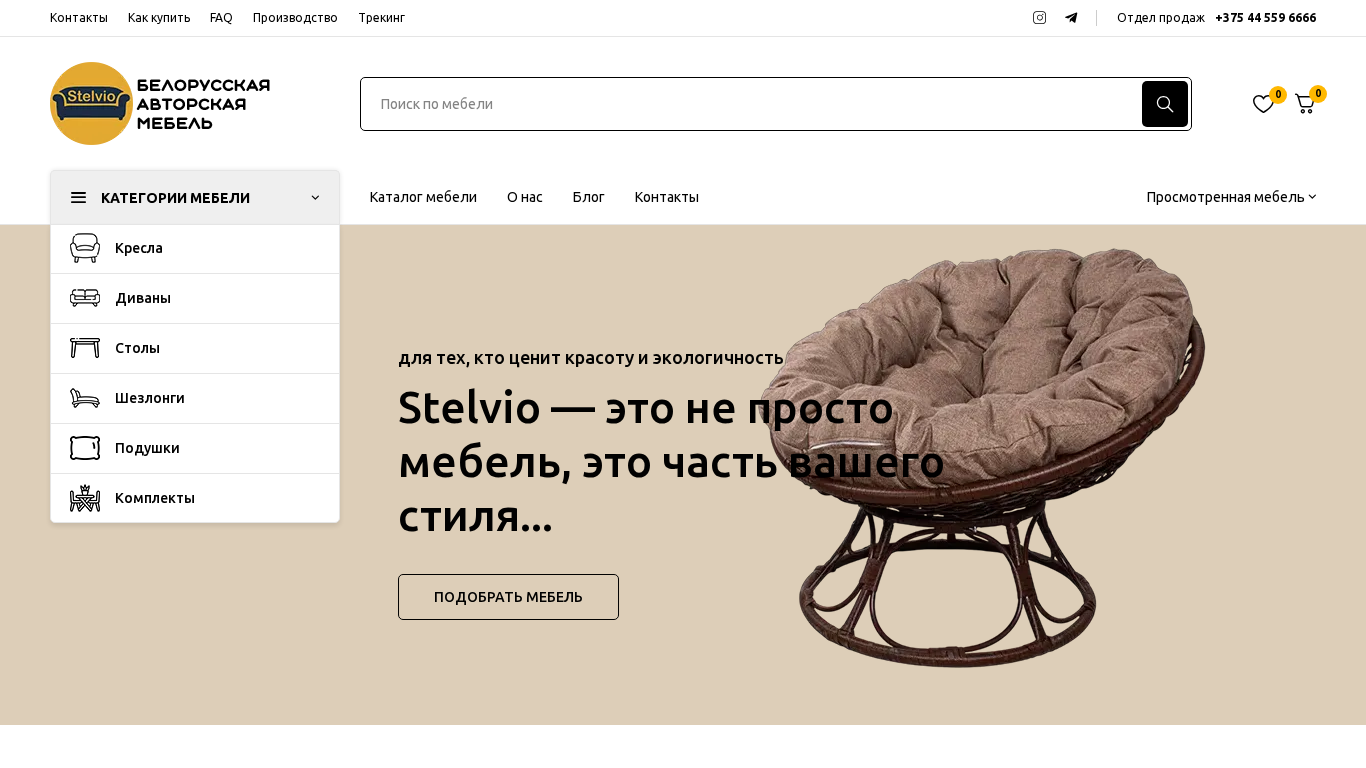This screenshot has width=1366, height=768.
Task: Select the Шезлонги lounger category icon
Action: (85, 398)
